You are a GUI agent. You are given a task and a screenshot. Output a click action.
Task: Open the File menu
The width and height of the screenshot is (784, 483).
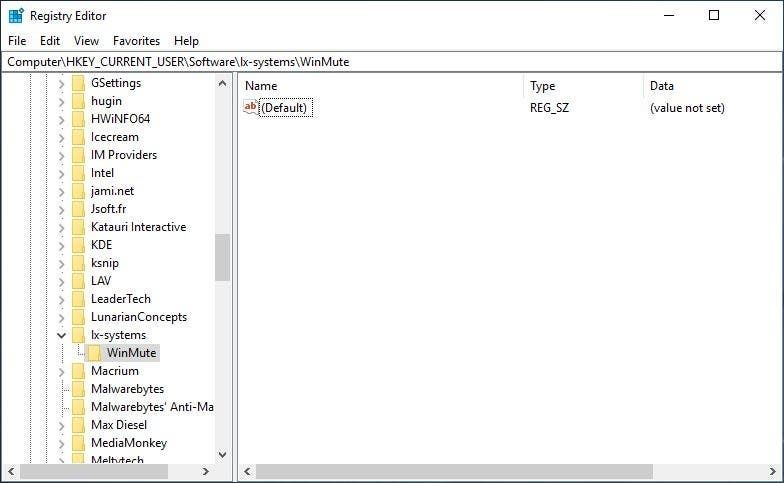pos(17,41)
